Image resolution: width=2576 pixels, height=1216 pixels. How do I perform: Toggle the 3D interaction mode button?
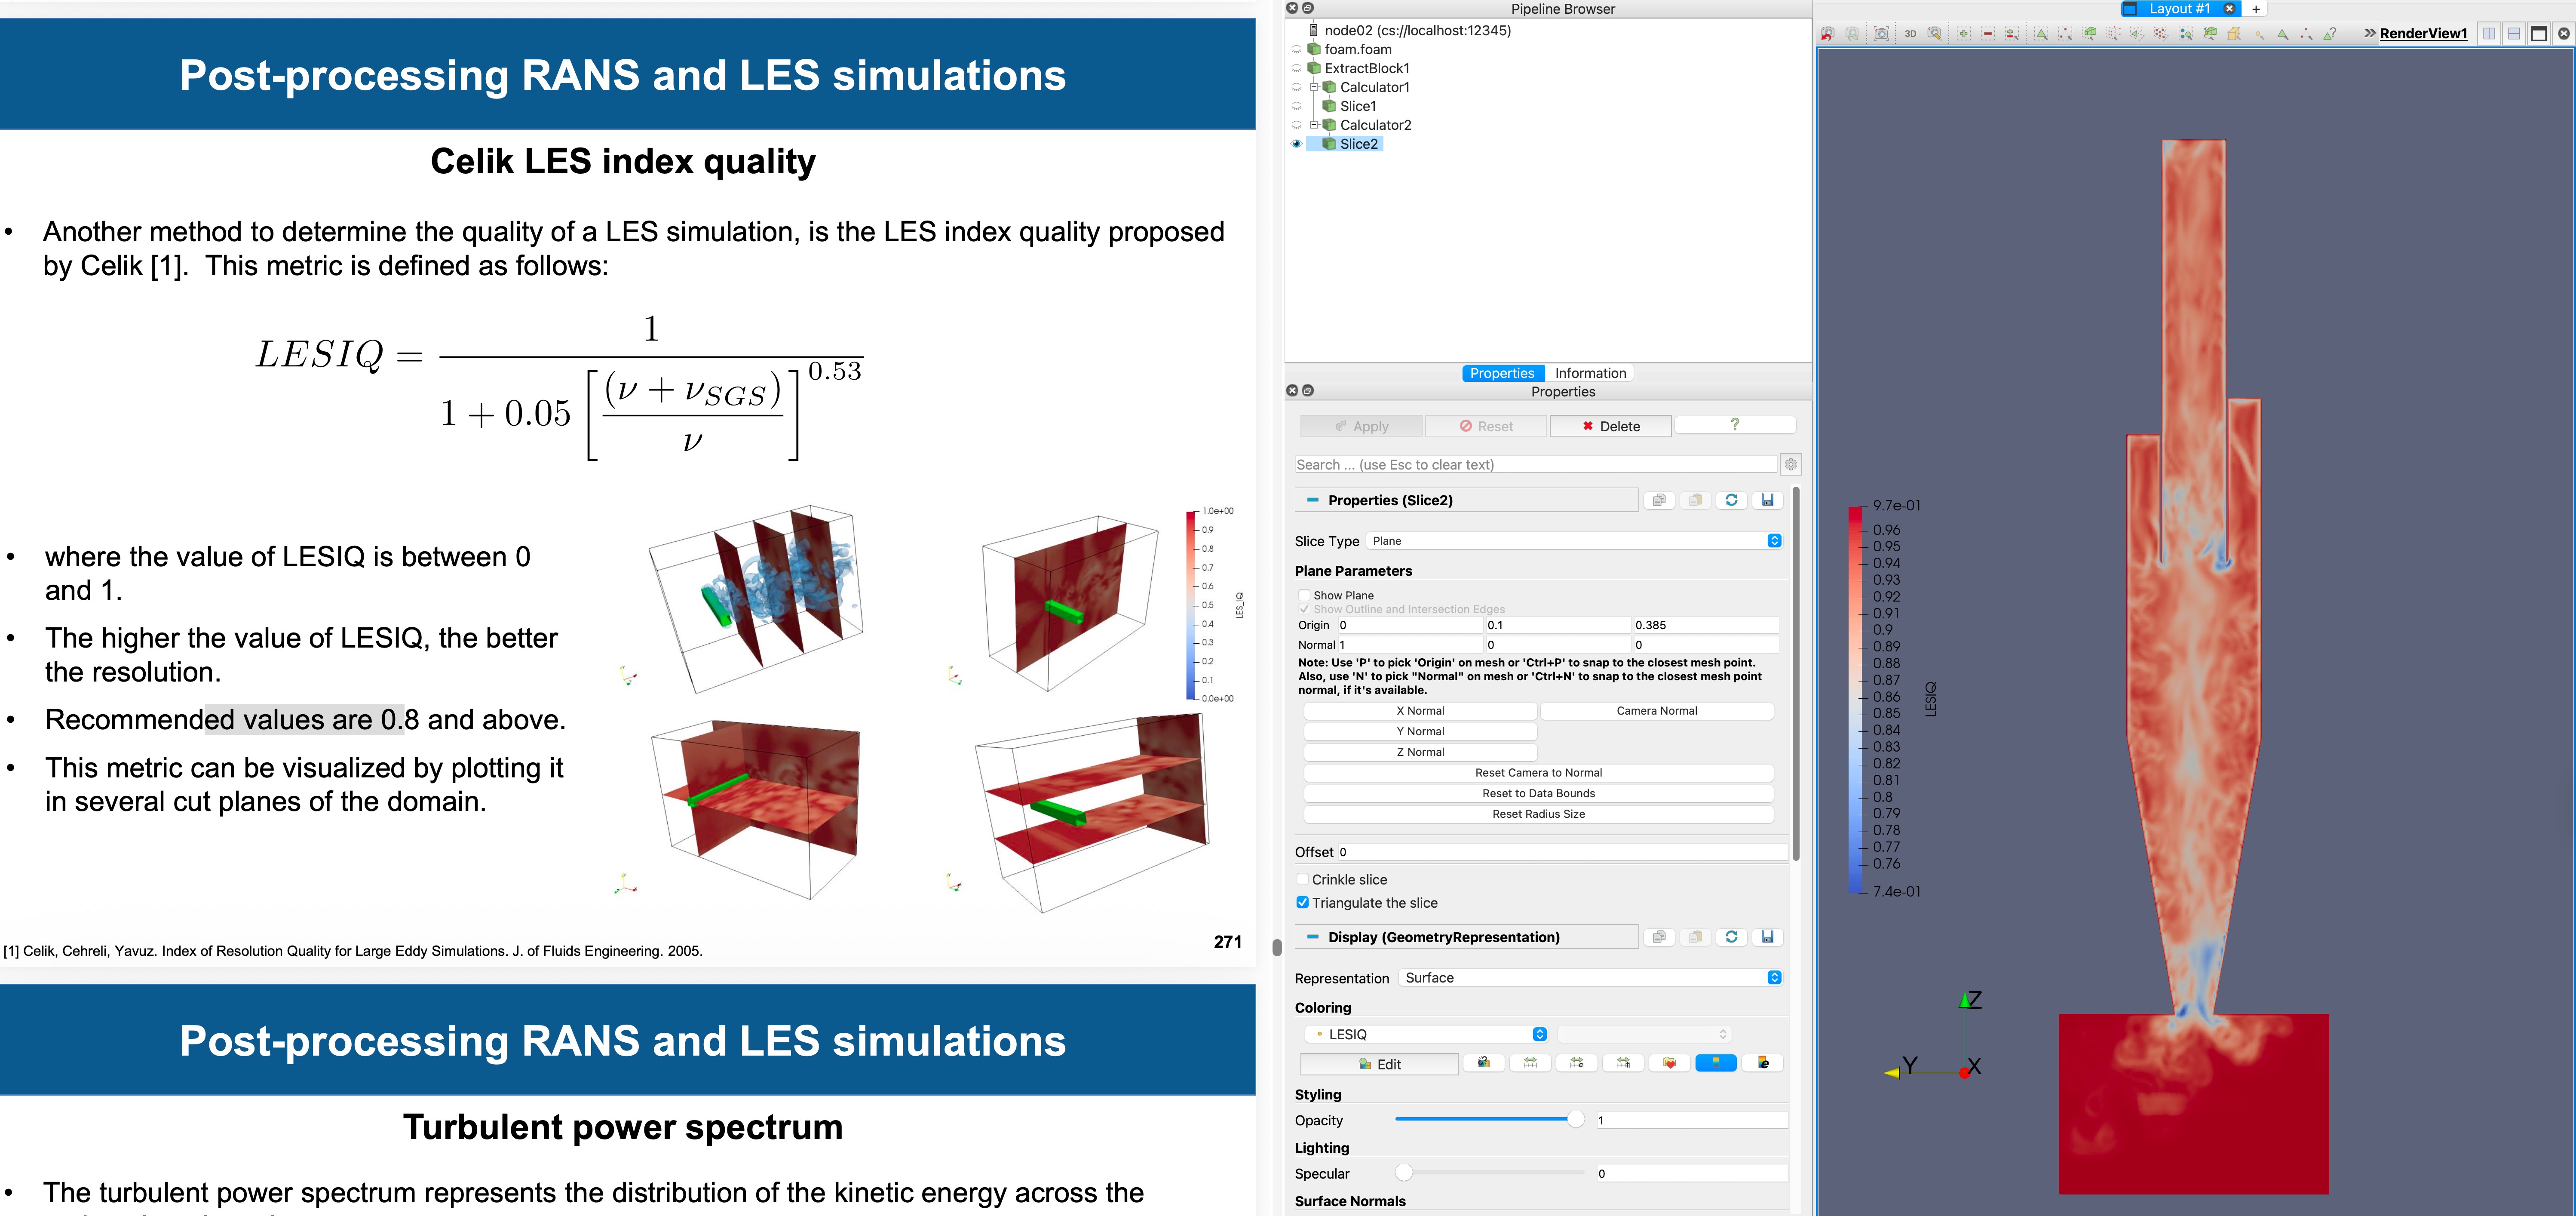[x=1910, y=34]
